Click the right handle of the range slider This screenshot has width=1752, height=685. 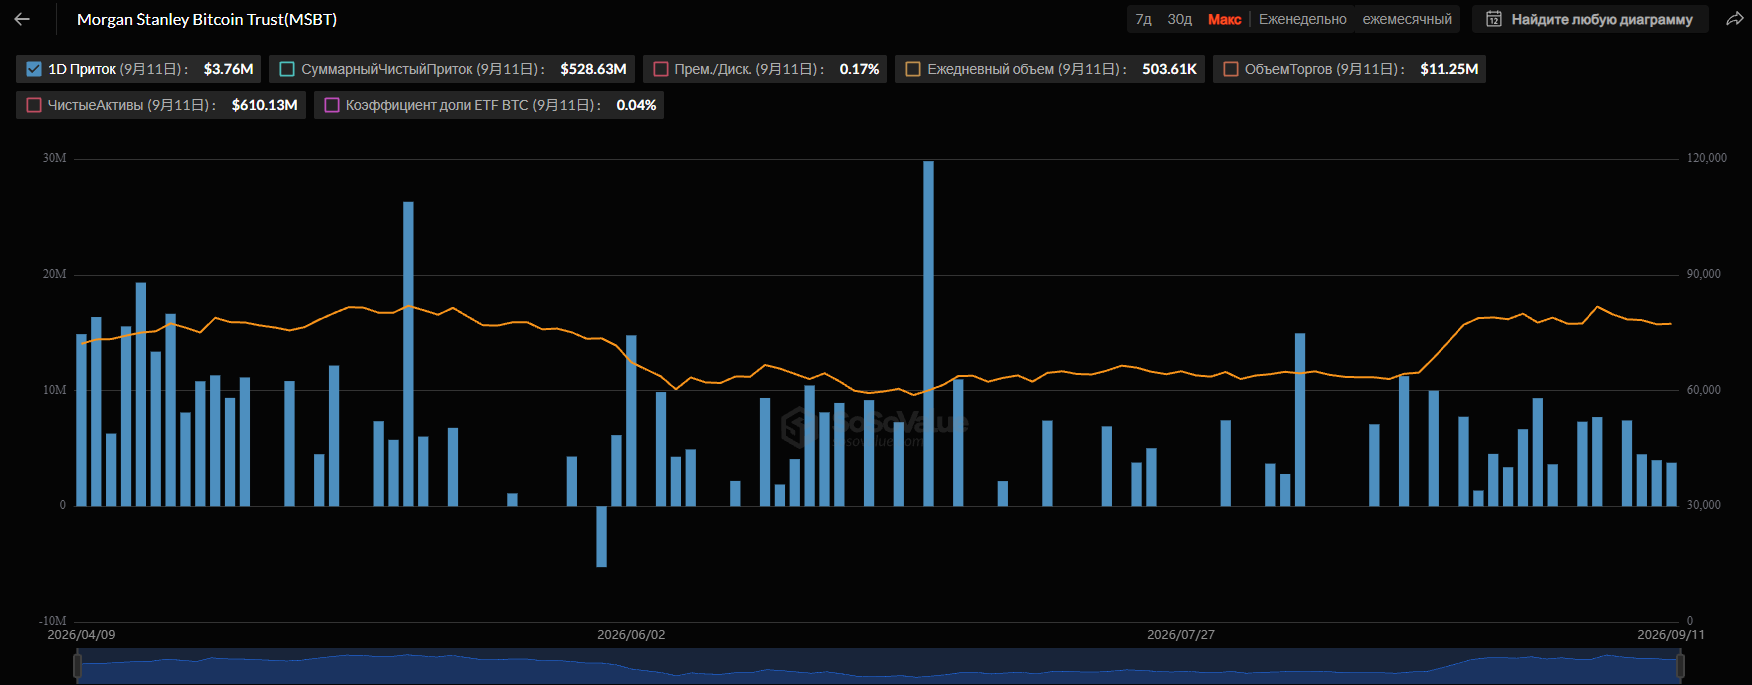[x=1680, y=666]
